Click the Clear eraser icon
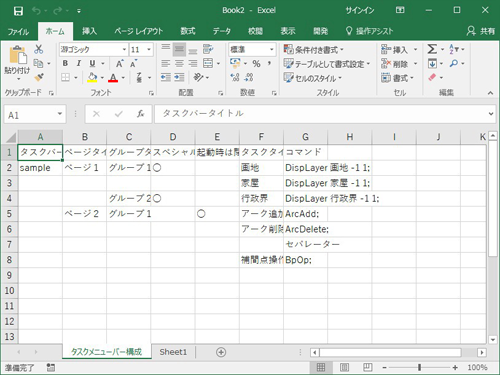Screen dimensions: 500x375 point(432,77)
